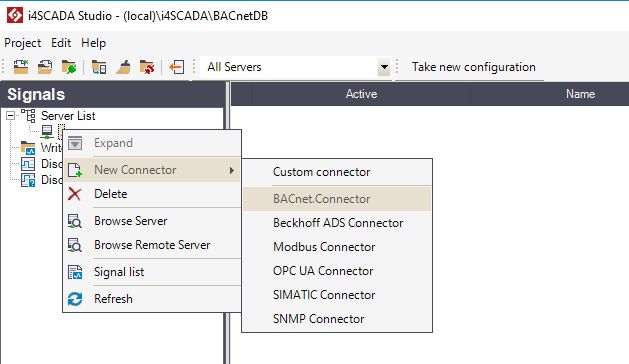Choose Delete in the context menu
Viewport: 629px width, 364px height.
coord(152,194)
